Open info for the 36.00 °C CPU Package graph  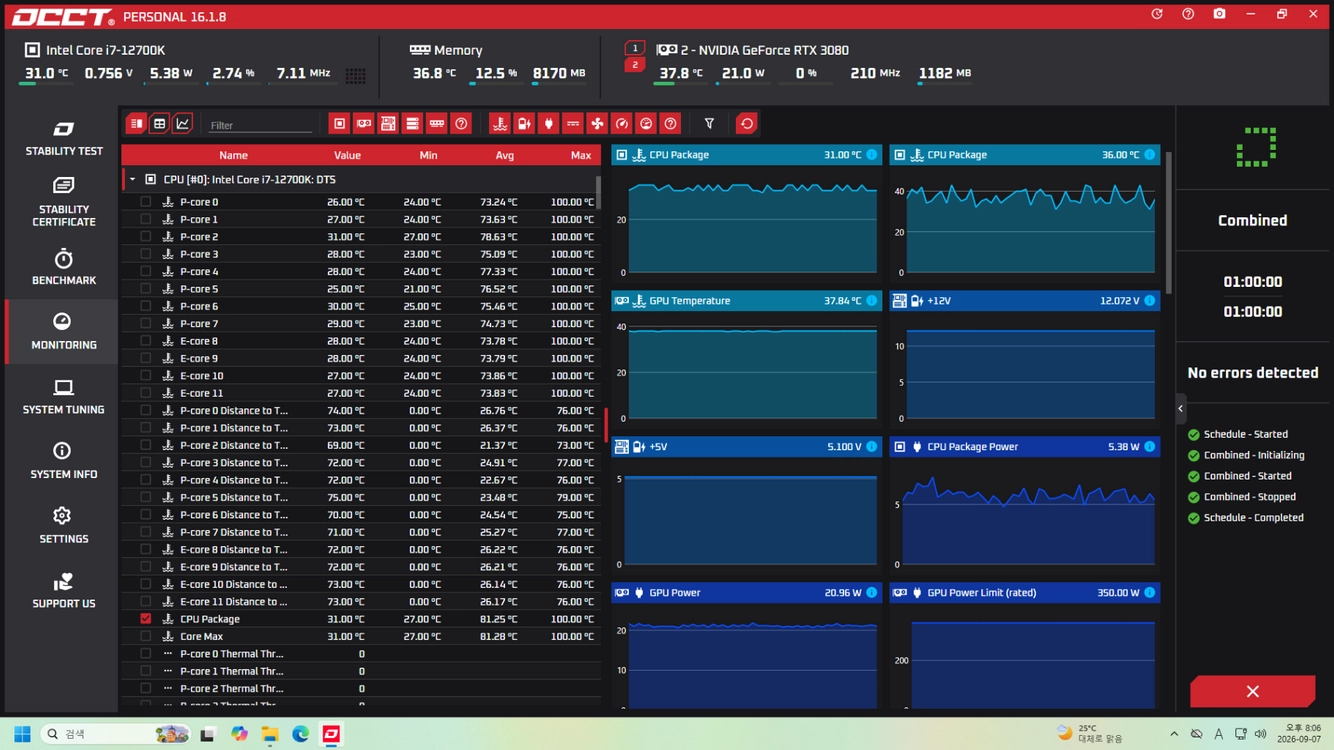[1149, 155]
